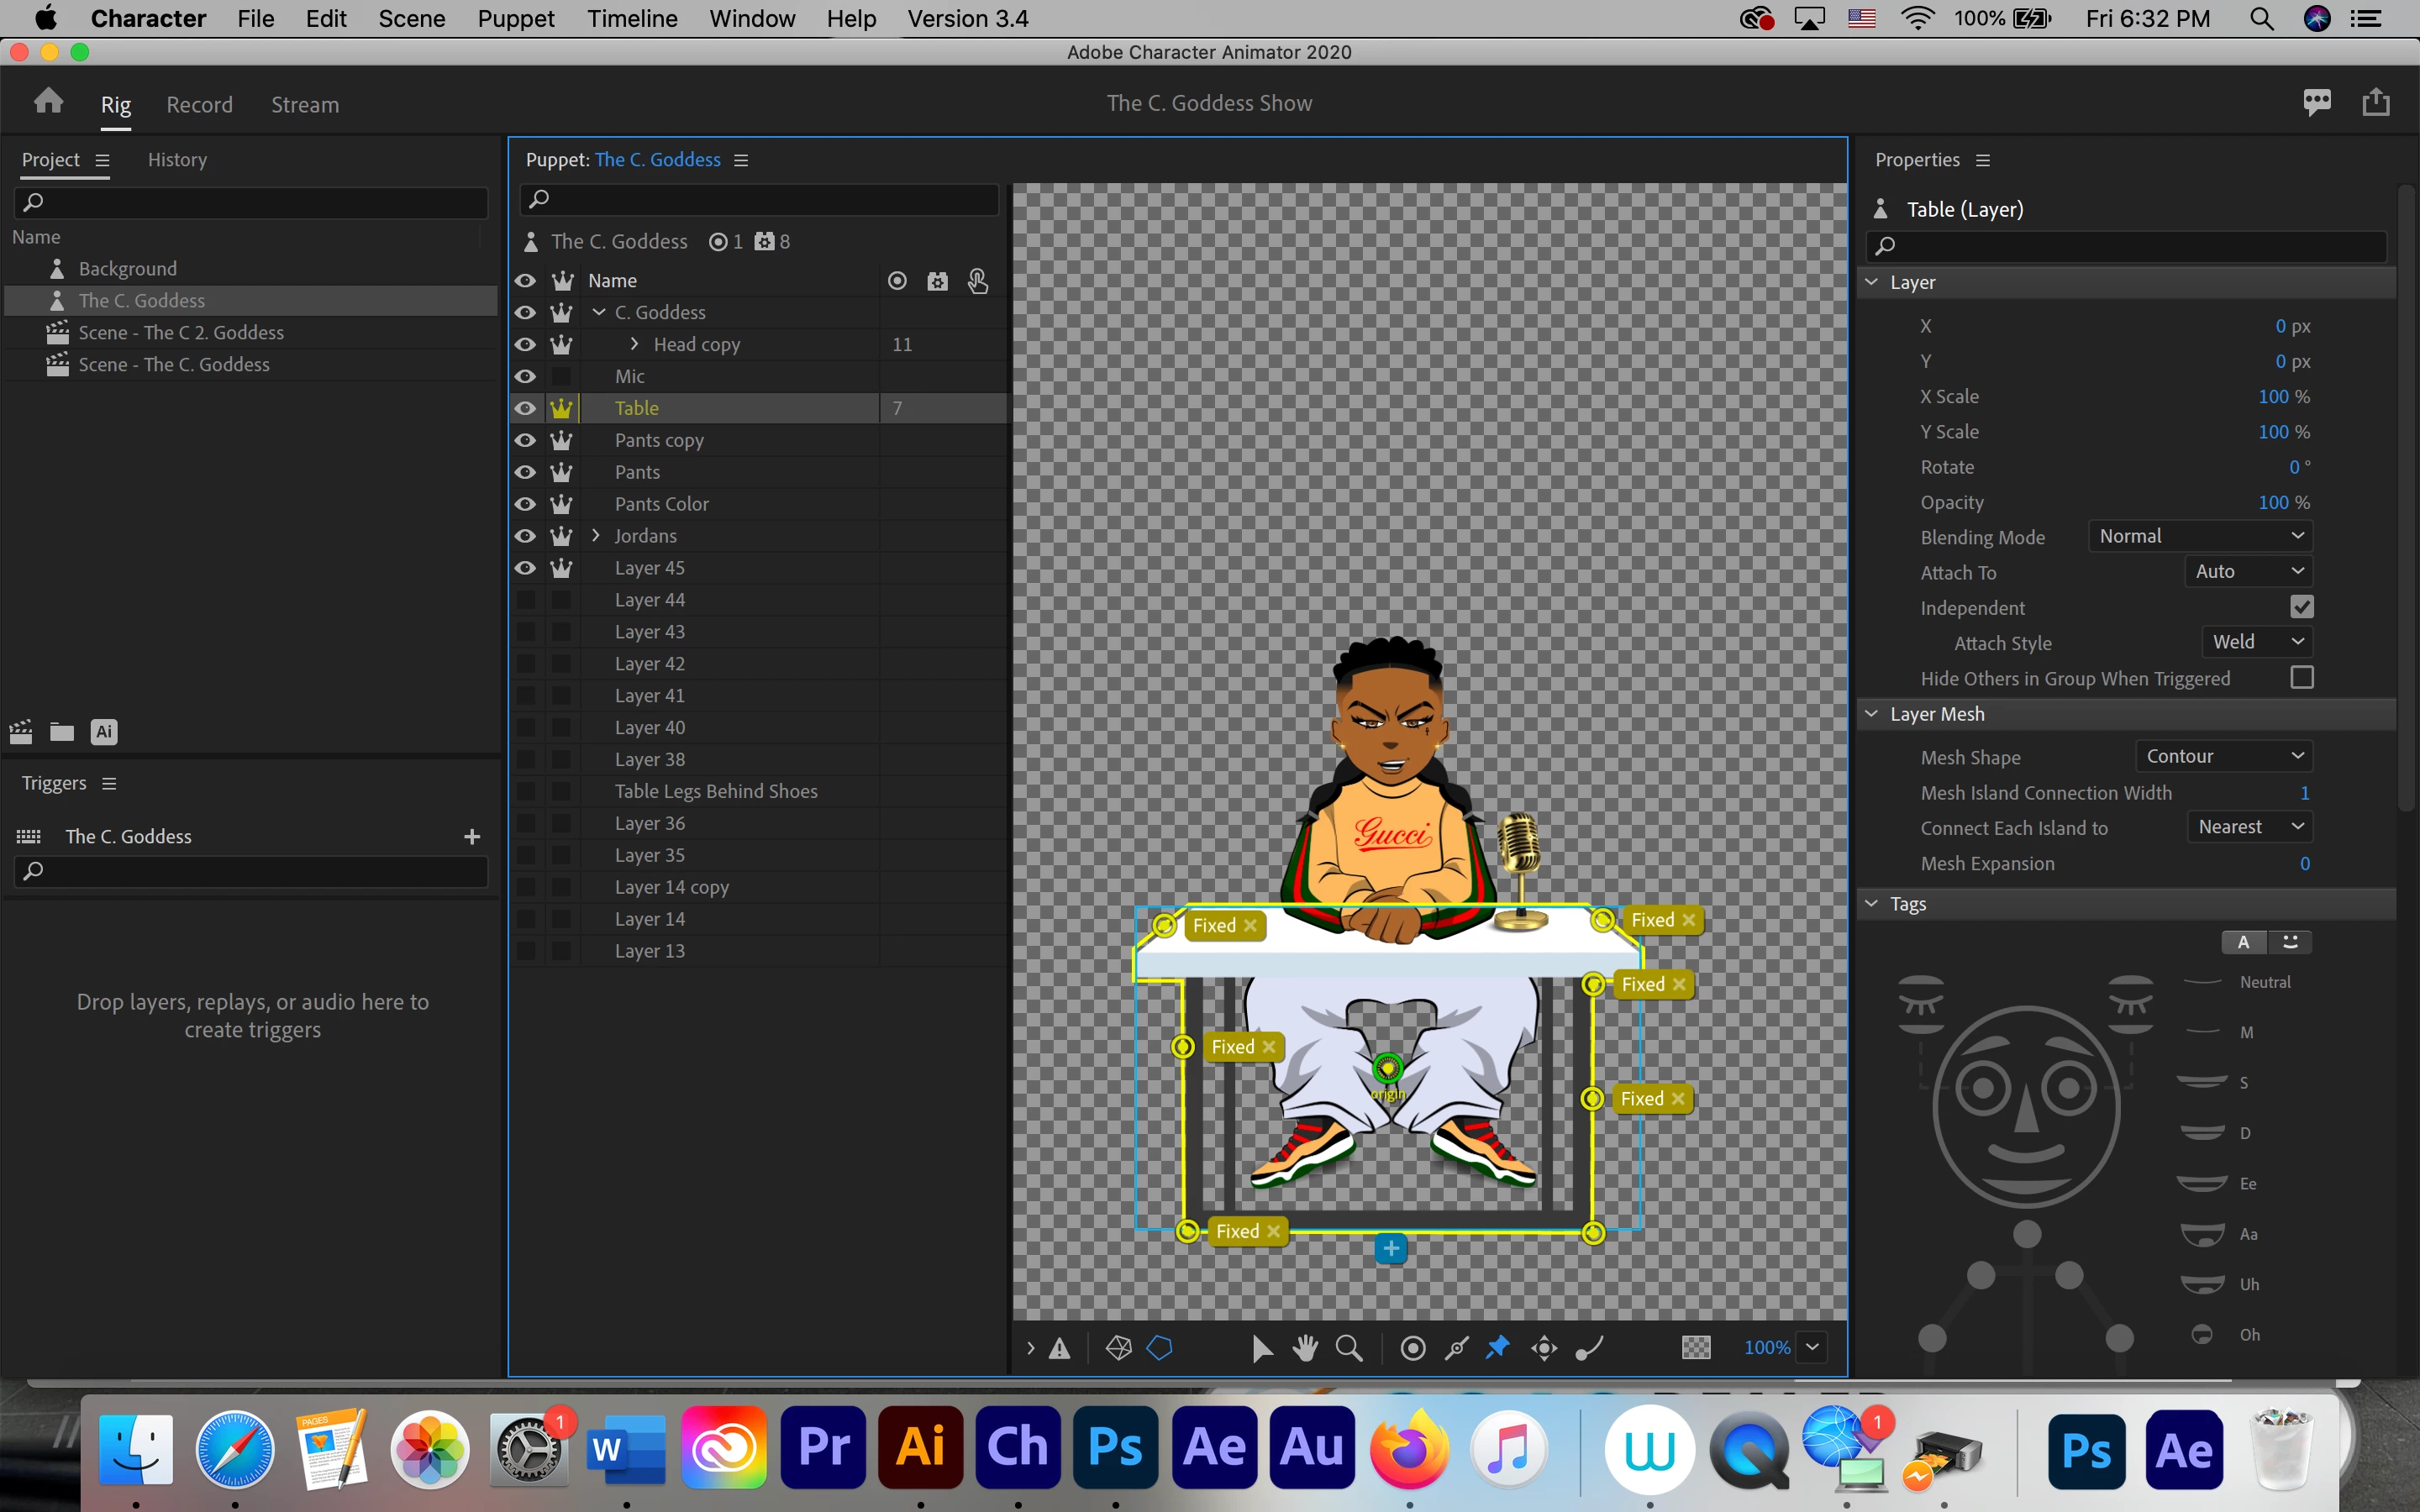Select the Hand tool in the puppet toolbar
The image size is (2420, 1512).
pos(1305,1348)
